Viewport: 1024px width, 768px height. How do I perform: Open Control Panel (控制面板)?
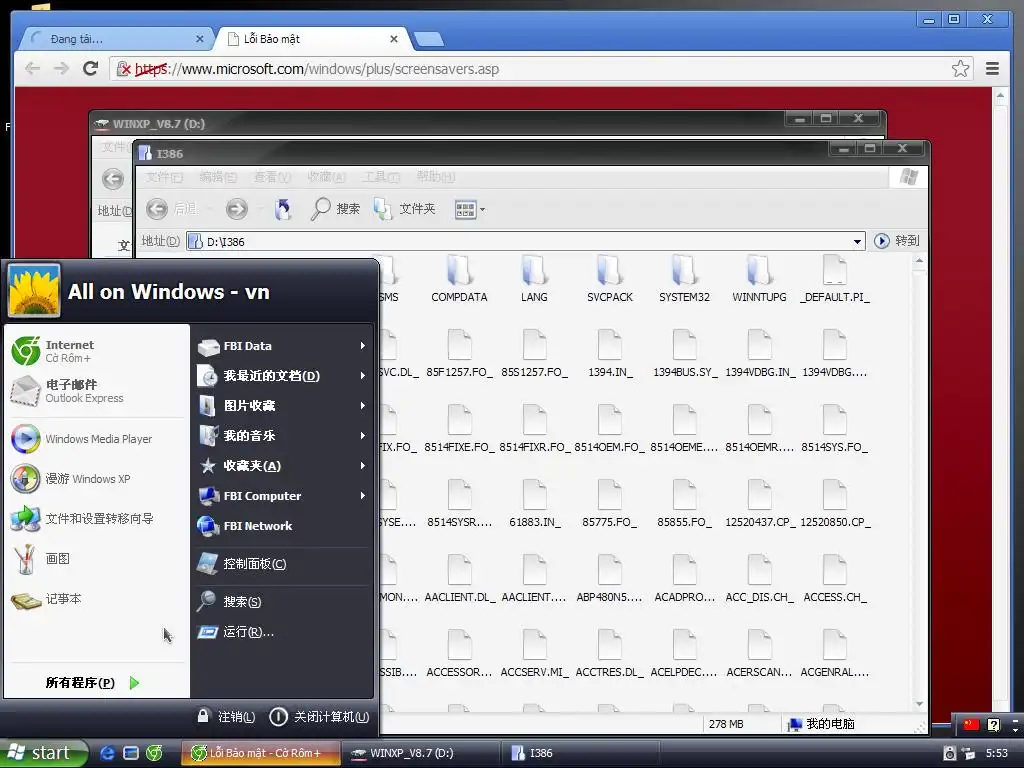click(x=283, y=564)
